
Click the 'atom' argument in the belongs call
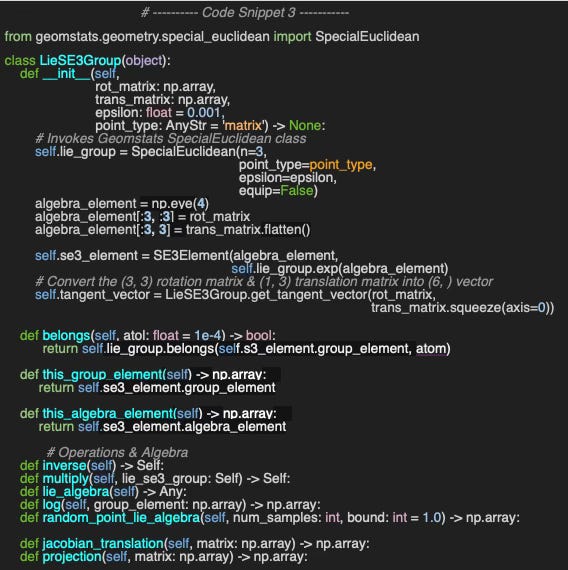431,349
